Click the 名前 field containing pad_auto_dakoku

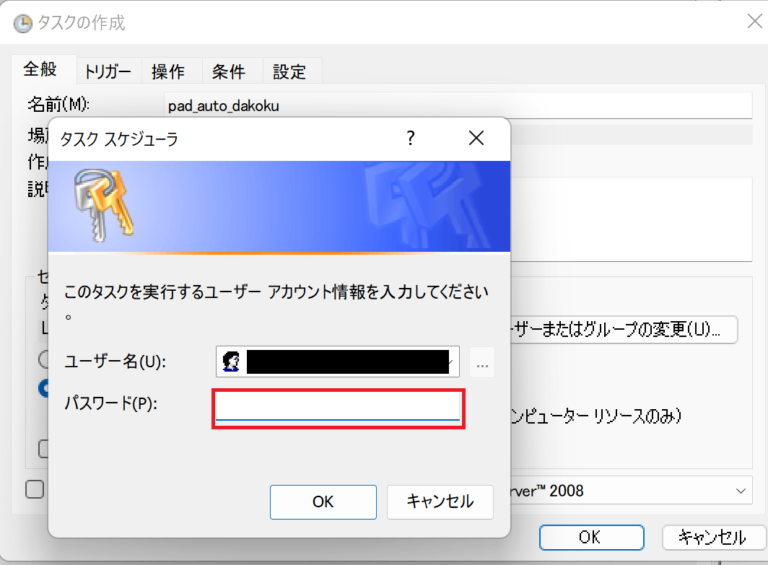point(458,105)
